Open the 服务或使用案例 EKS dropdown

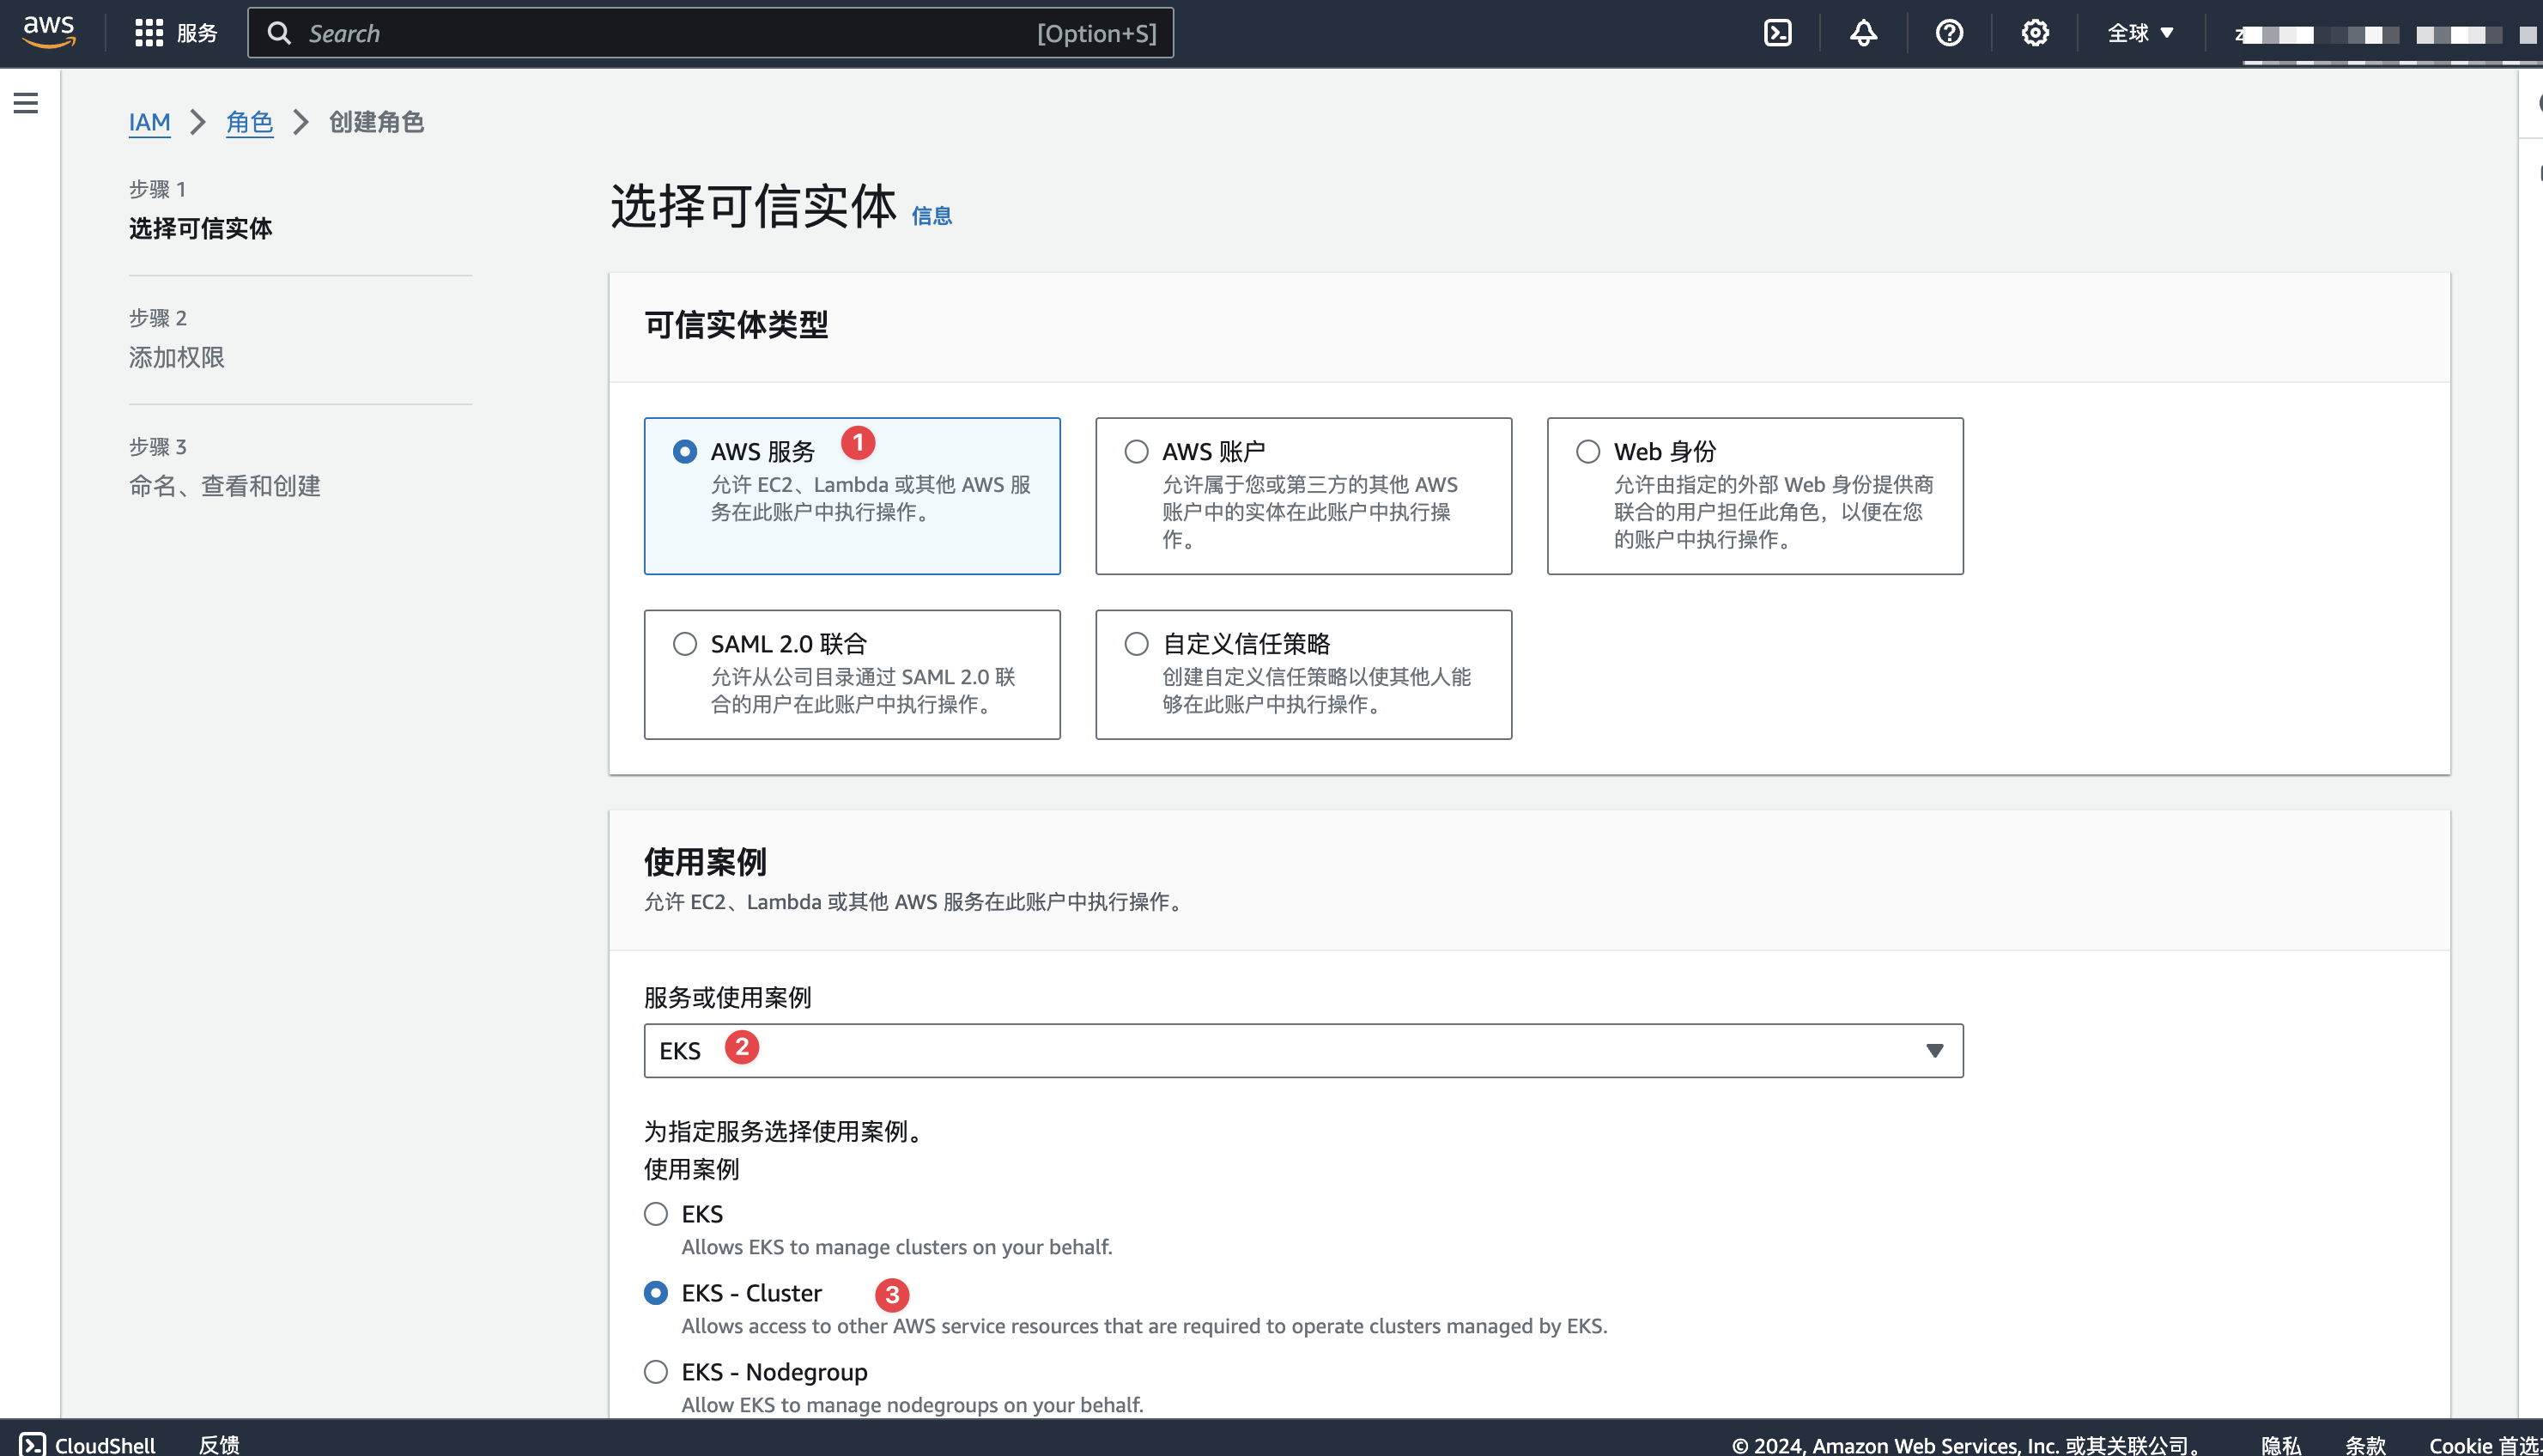point(1303,1050)
